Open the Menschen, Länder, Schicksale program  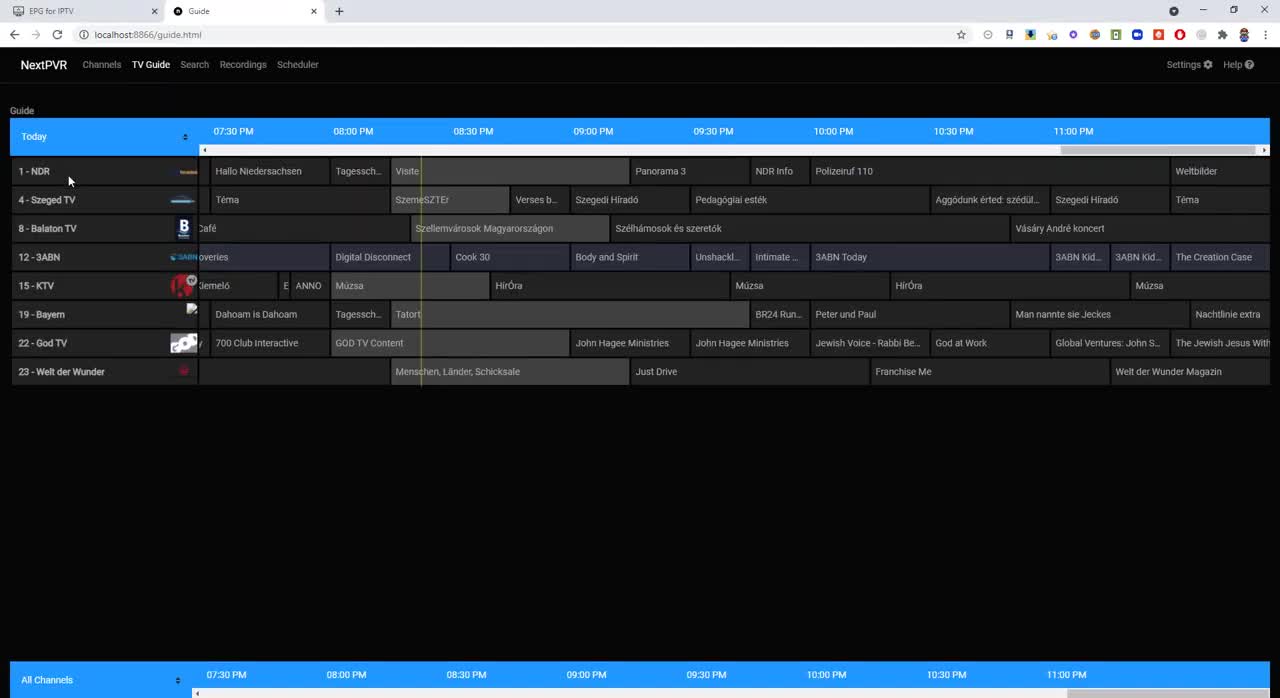(x=510, y=372)
